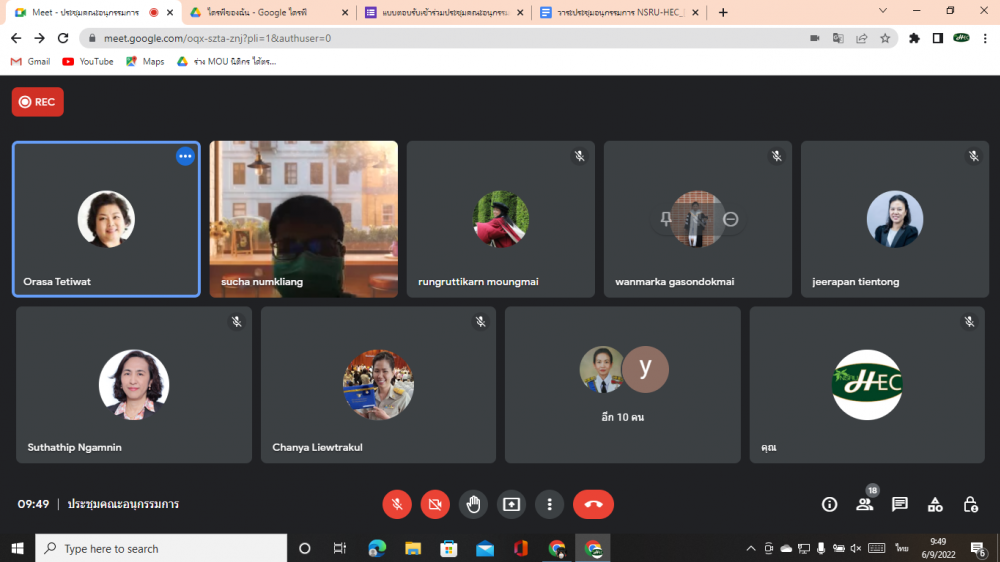This screenshot has height=562, width=1000.
Task: Open Microsoft Edge from the taskbar
Action: pos(377,548)
